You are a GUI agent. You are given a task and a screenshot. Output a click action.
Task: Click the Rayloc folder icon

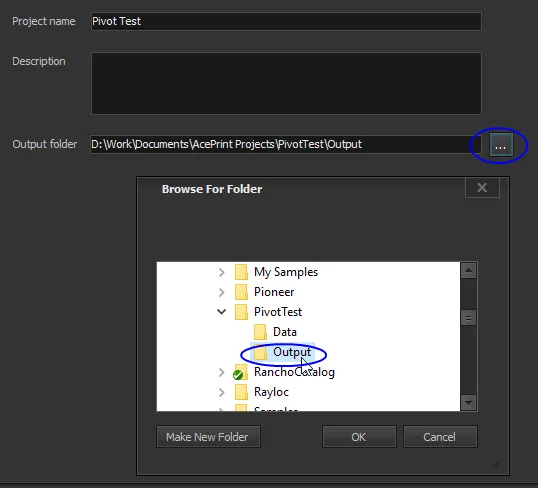241,392
